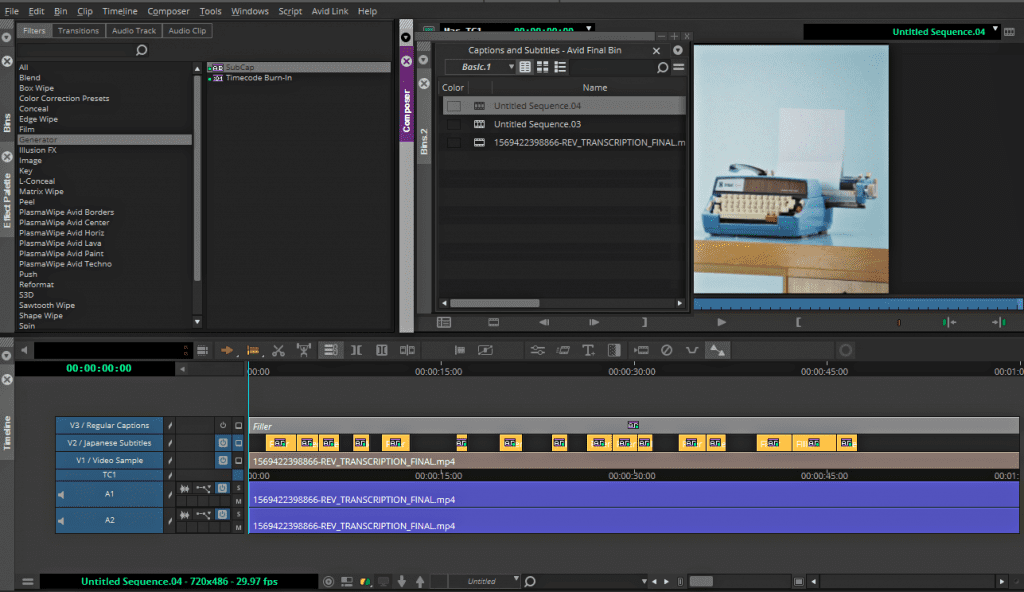The image size is (1024, 592).
Task: Toggle monitor on V2 Japanese Subtitles track
Action: pyautogui.click(x=238, y=442)
